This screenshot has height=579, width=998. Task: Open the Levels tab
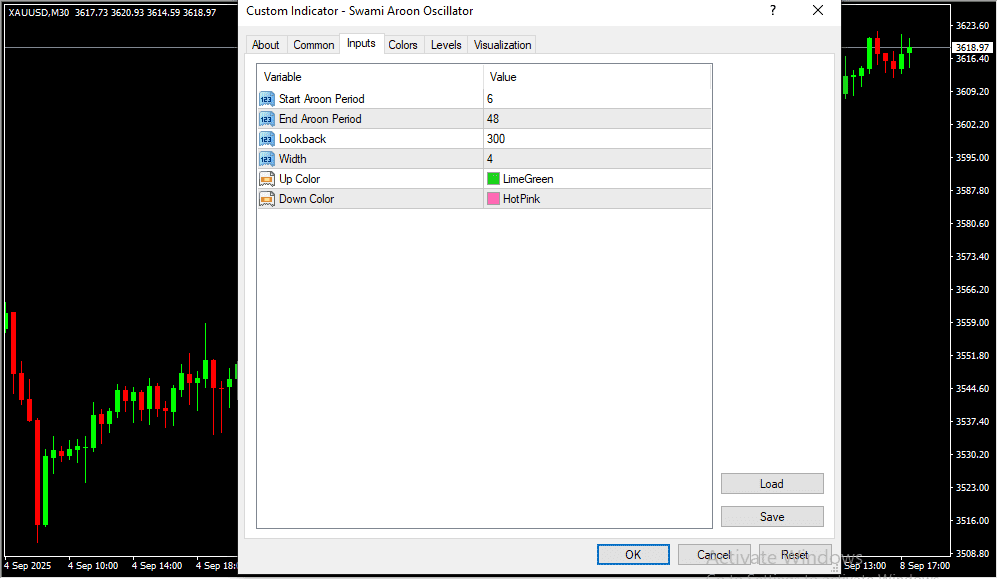446,45
